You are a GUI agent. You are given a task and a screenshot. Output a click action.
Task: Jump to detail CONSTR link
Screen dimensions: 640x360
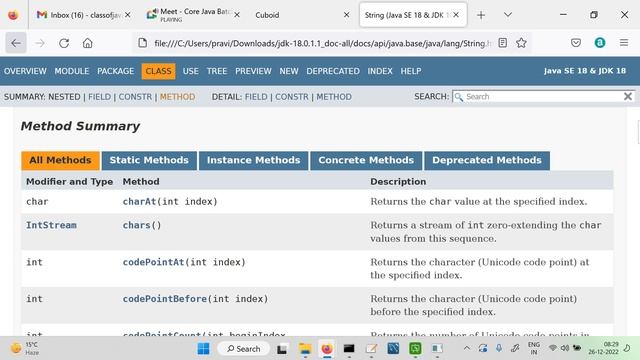(292, 97)
